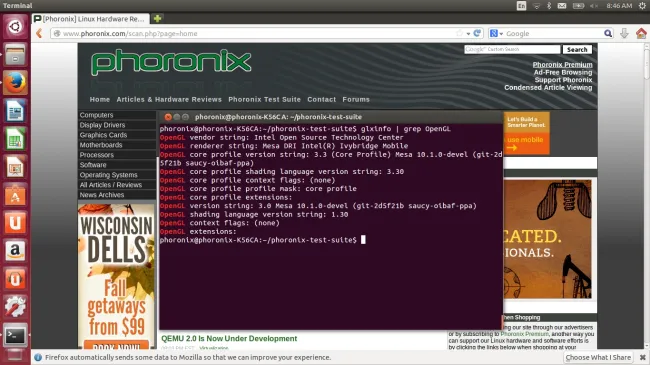The height and width of the screenshot is (365, 650).
Task: Open Amazon launcher icon
Action: pyautogui.click(x=15, y=251)
